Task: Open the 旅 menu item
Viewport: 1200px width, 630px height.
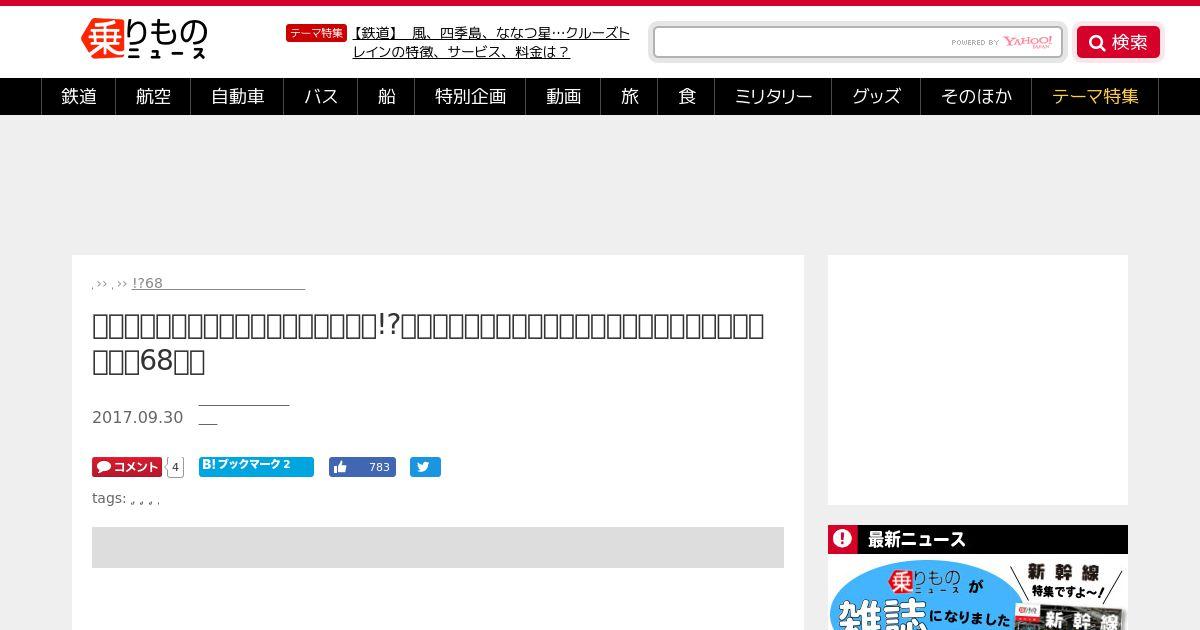Action: click(629, 96)
